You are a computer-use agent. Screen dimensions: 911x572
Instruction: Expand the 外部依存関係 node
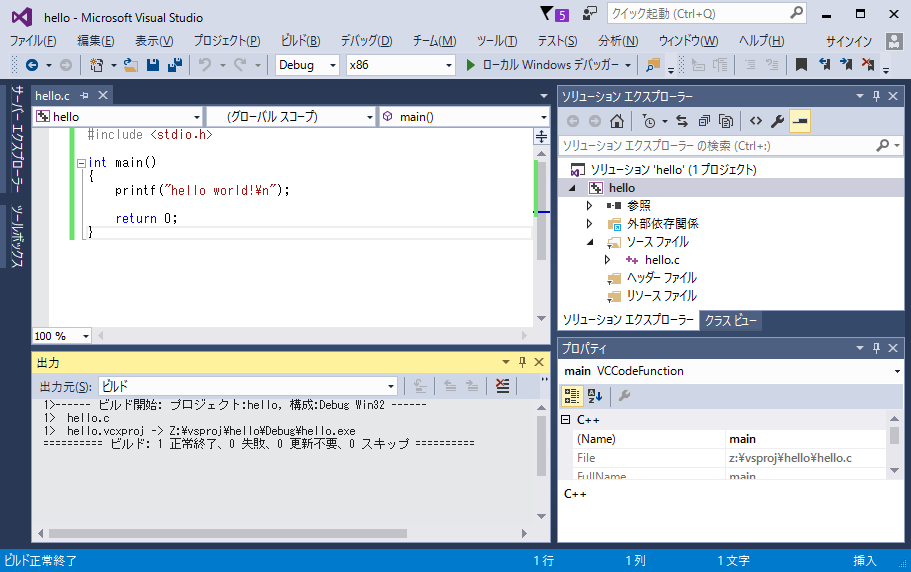coord(589,224)
